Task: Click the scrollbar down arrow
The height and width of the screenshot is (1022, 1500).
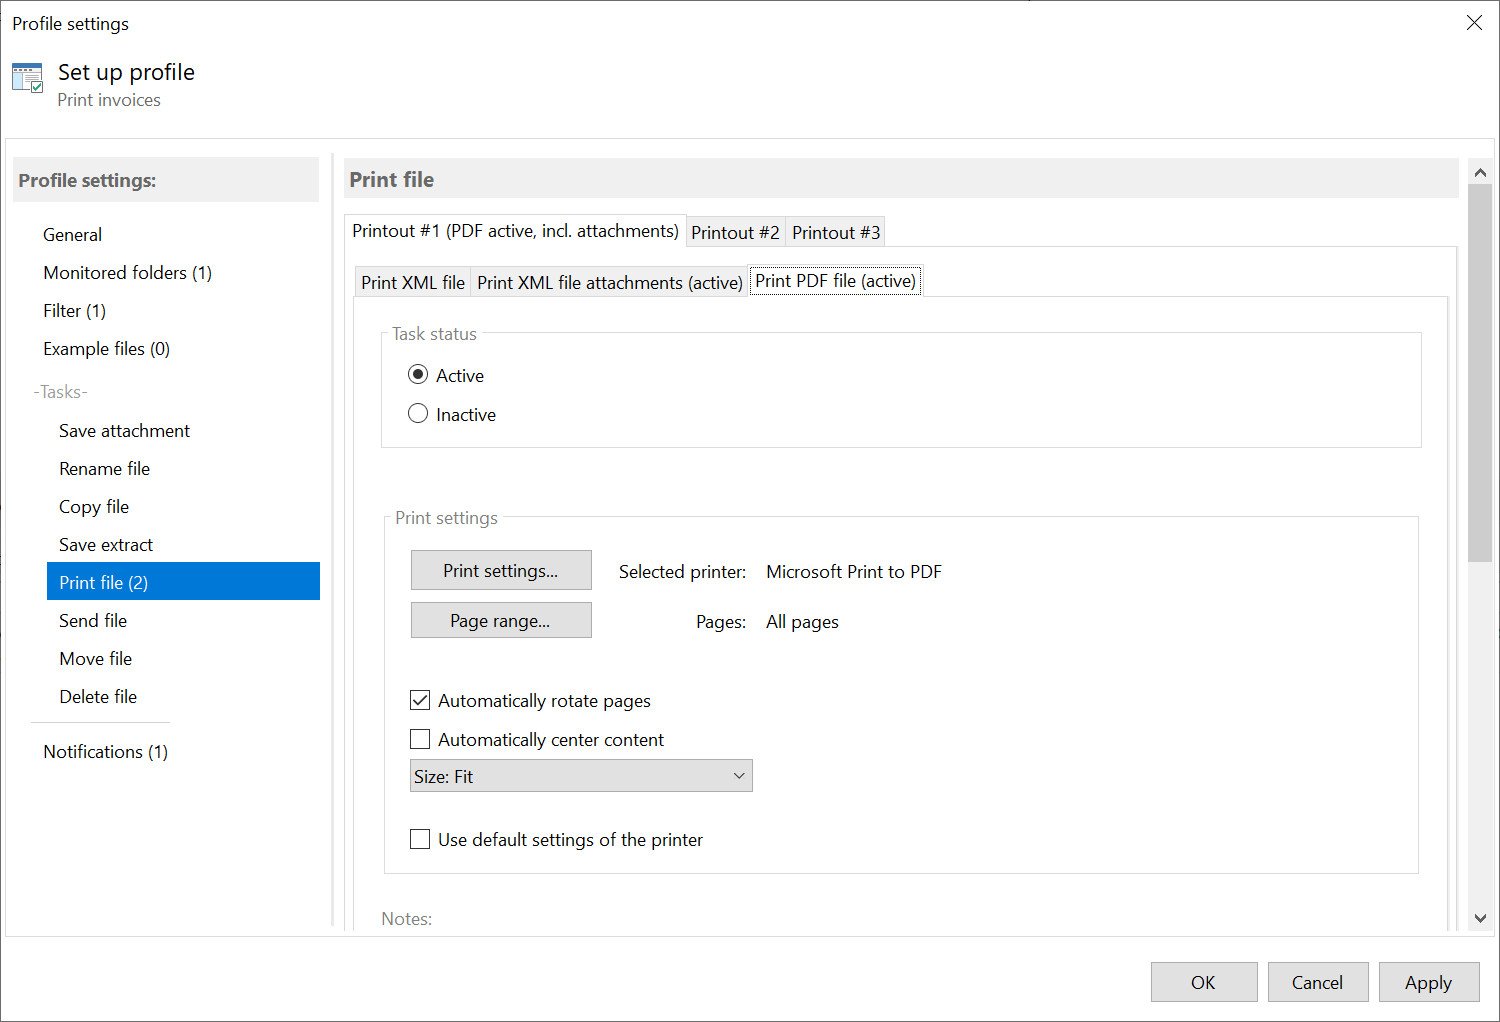Action: point(1480,918)
